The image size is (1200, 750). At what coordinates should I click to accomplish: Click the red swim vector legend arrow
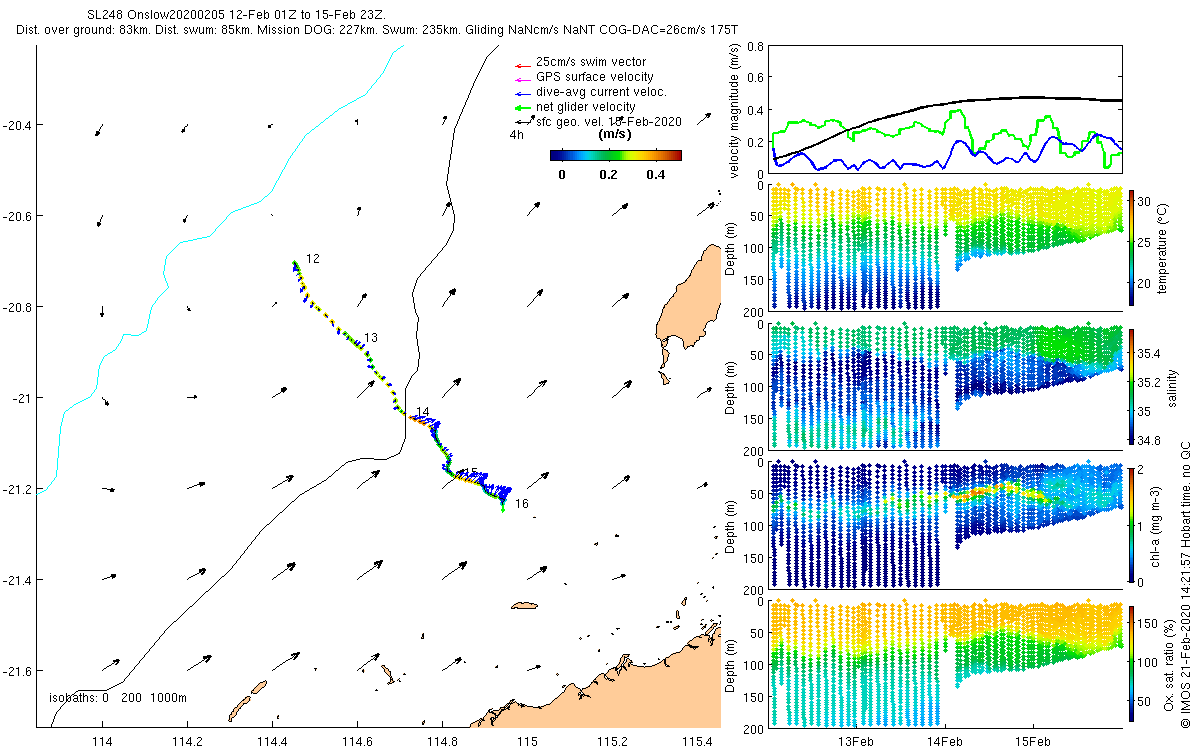tap(520, 63)
